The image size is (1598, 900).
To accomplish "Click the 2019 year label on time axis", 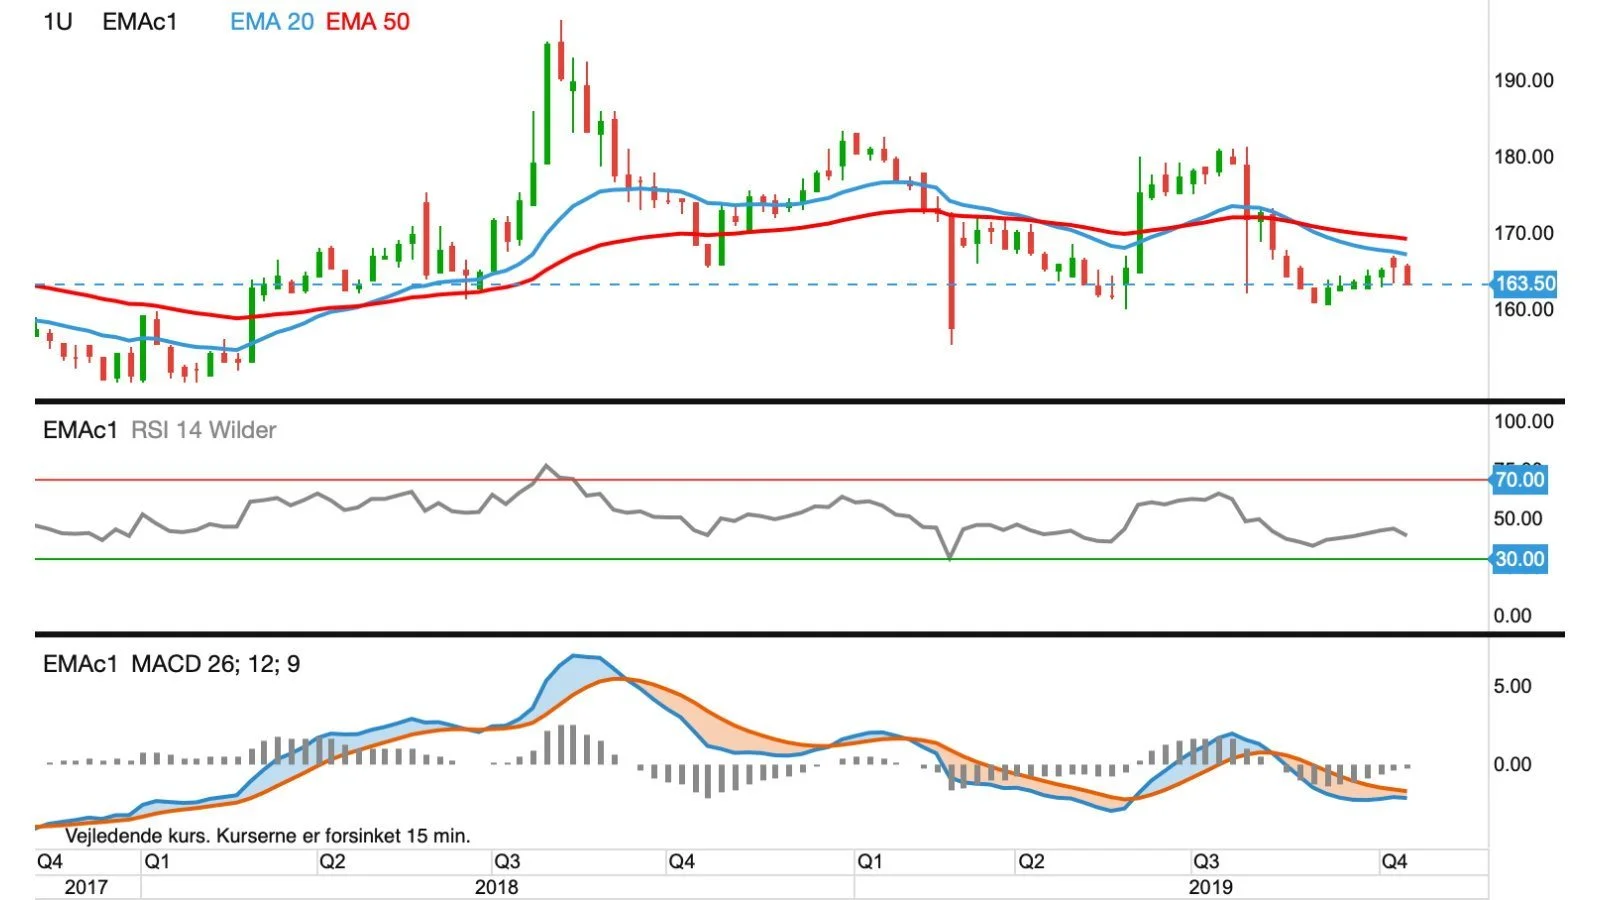I will tap(1210, 887).
